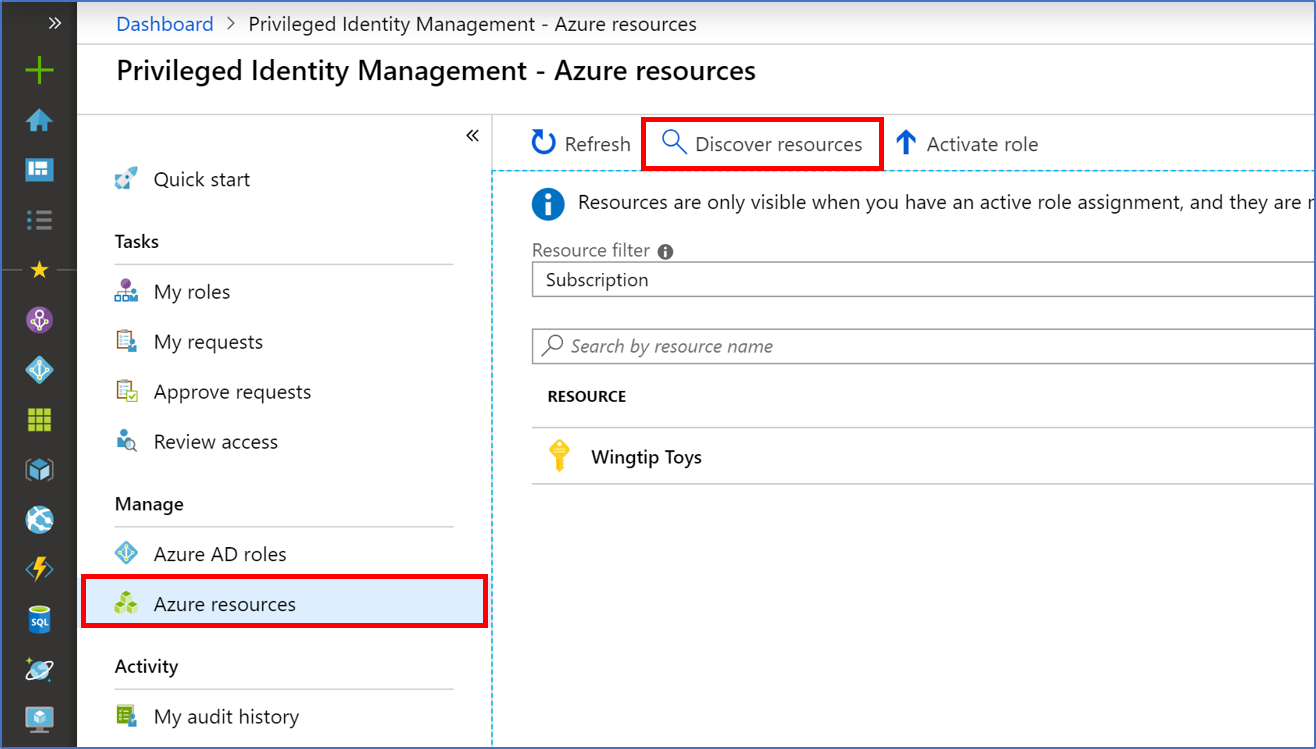
Task: Expand the left sidebar with double chevron
Action: pos(55,23)
